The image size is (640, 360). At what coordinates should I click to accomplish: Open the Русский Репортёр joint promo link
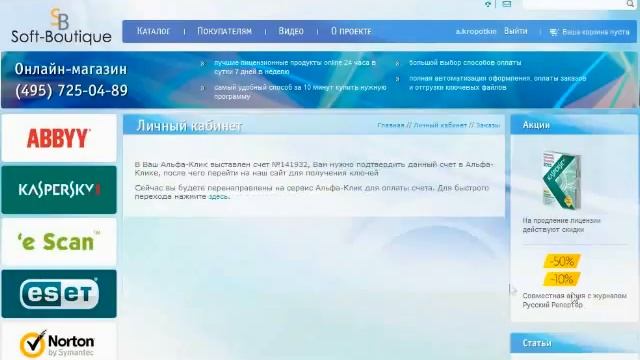[x=574, y=300]
